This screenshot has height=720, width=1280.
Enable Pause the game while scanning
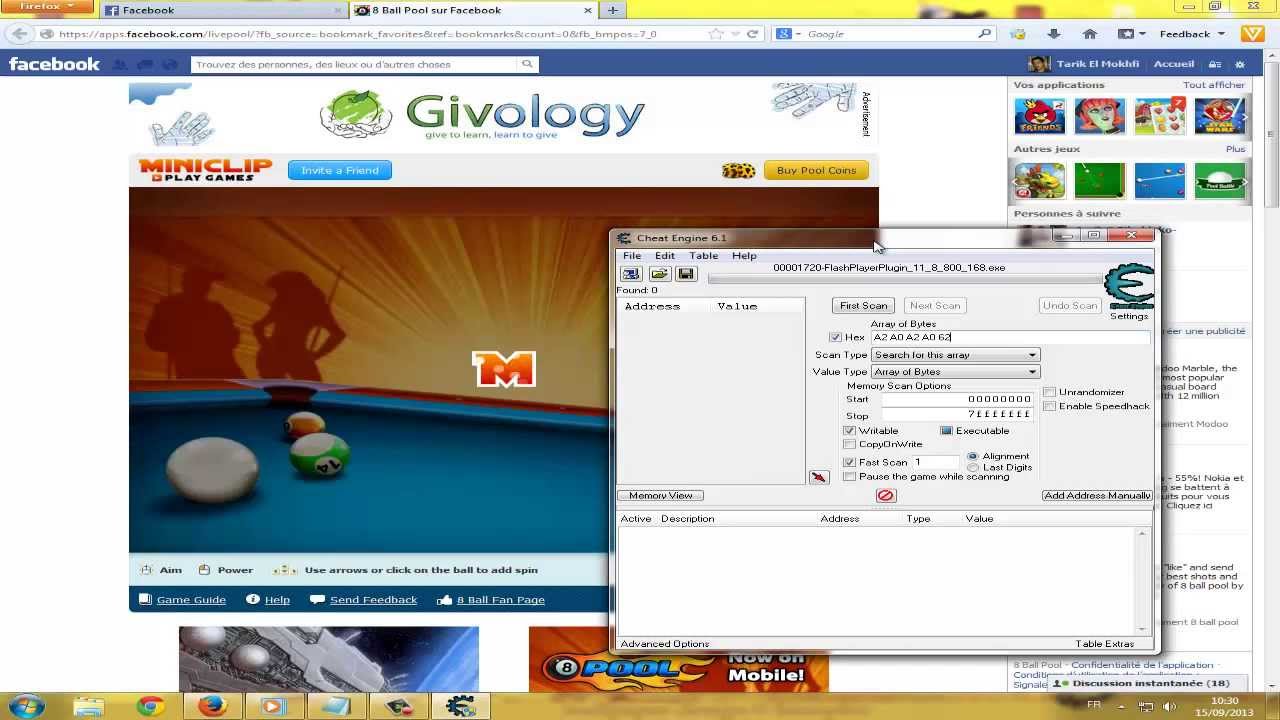click(849, 477)
